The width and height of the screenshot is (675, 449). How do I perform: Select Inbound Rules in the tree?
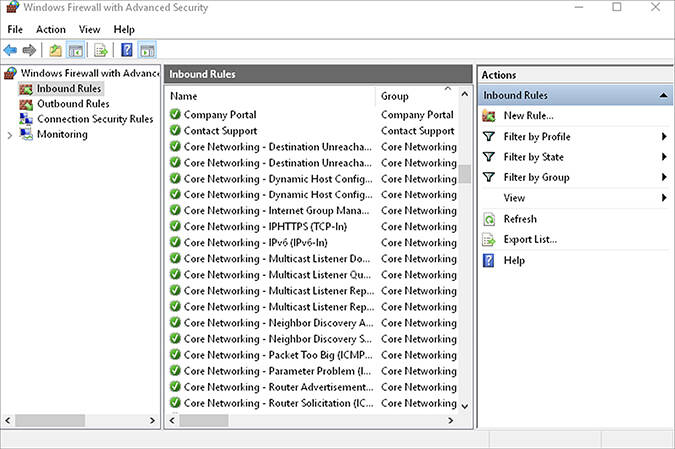[69, 88]
